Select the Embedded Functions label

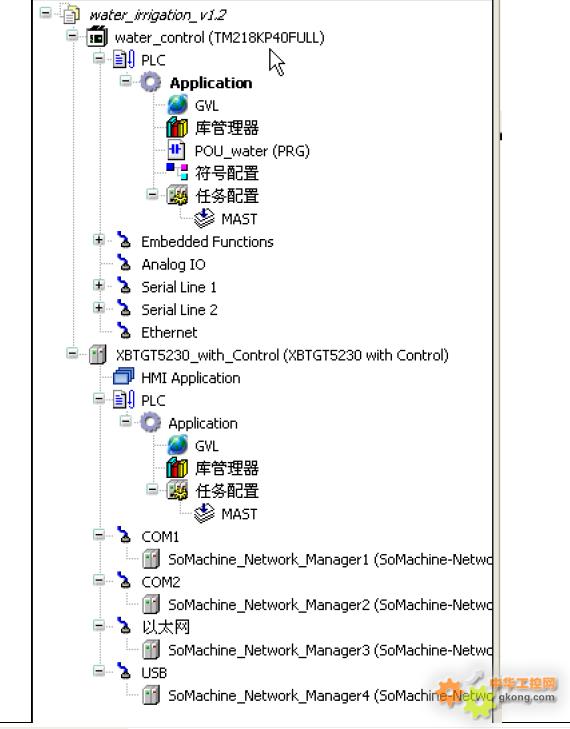(x=207, y=242)
